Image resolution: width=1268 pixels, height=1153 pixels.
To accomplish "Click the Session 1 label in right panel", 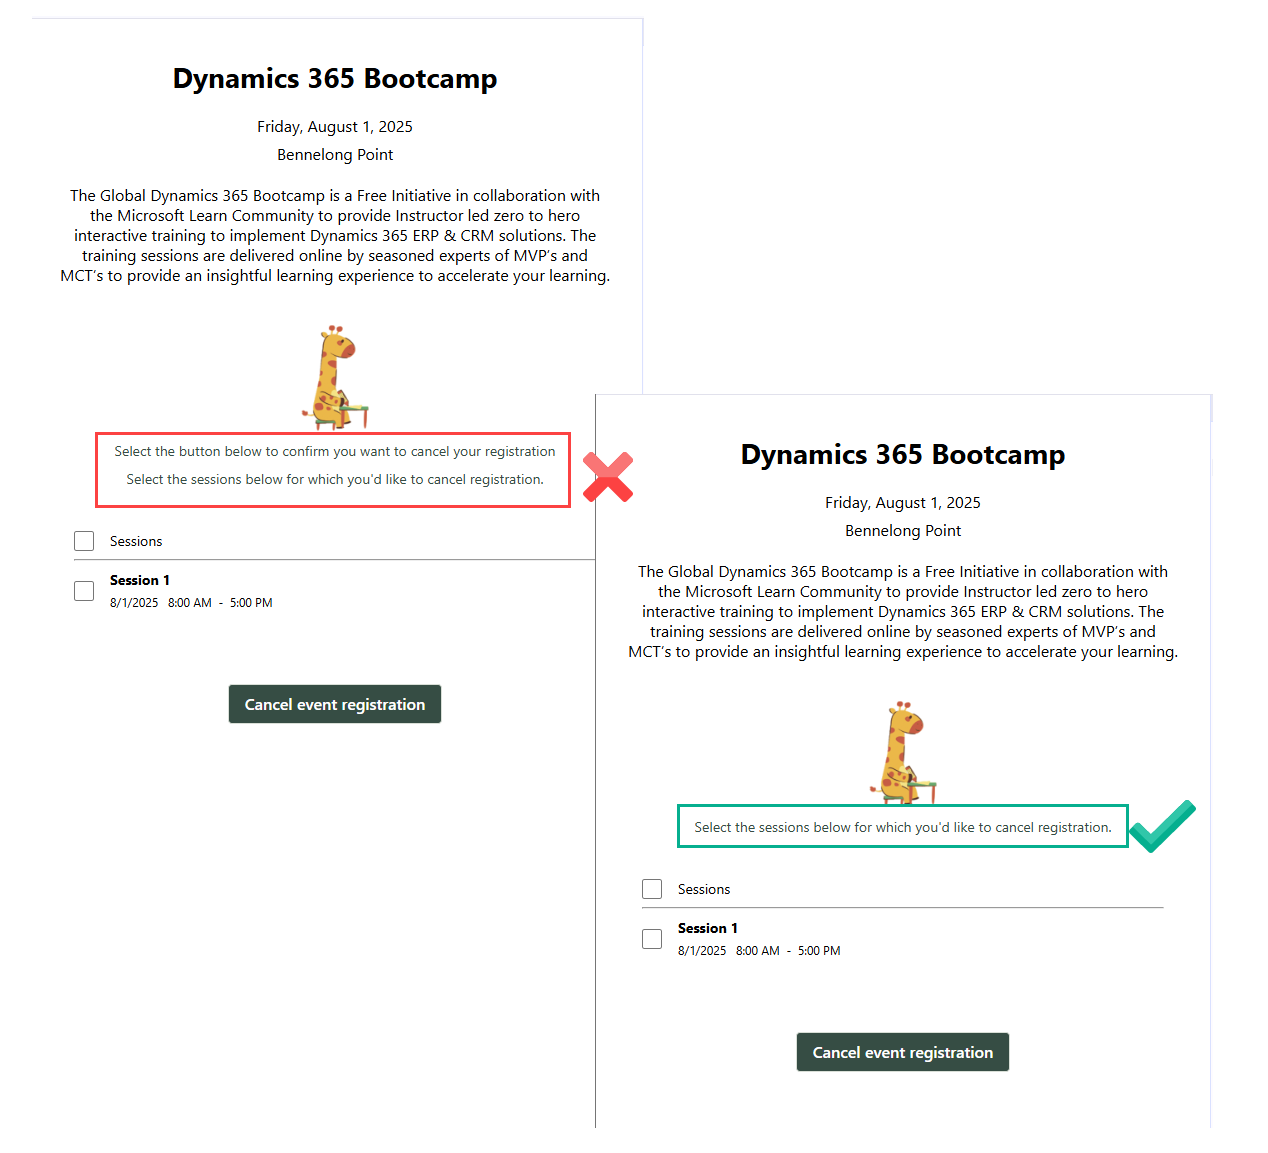I will [x=708, y=928].
